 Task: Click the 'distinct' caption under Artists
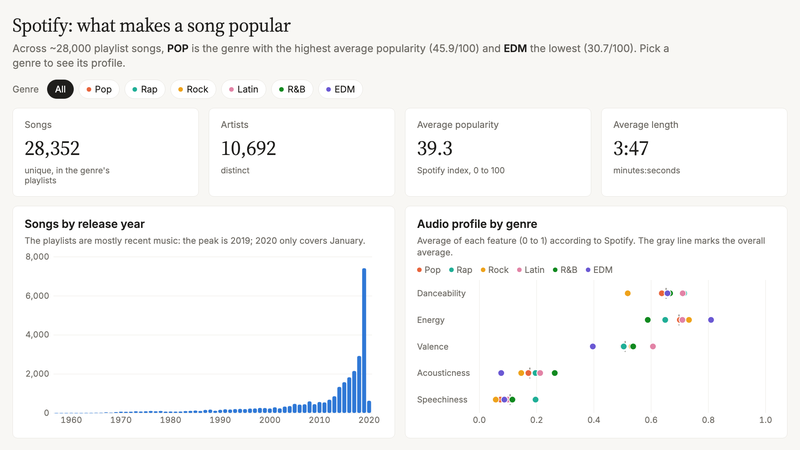click(235, 170)
